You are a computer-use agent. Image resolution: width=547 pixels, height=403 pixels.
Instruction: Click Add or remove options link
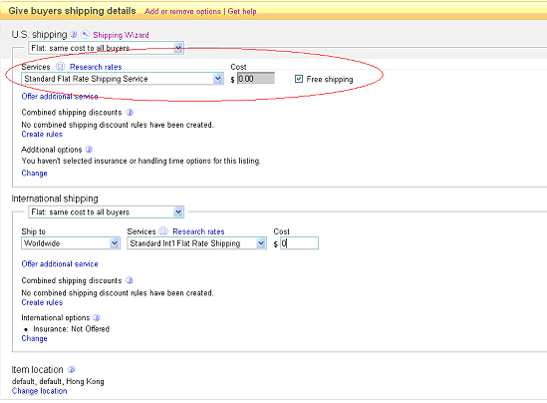(x=183, y=12)
